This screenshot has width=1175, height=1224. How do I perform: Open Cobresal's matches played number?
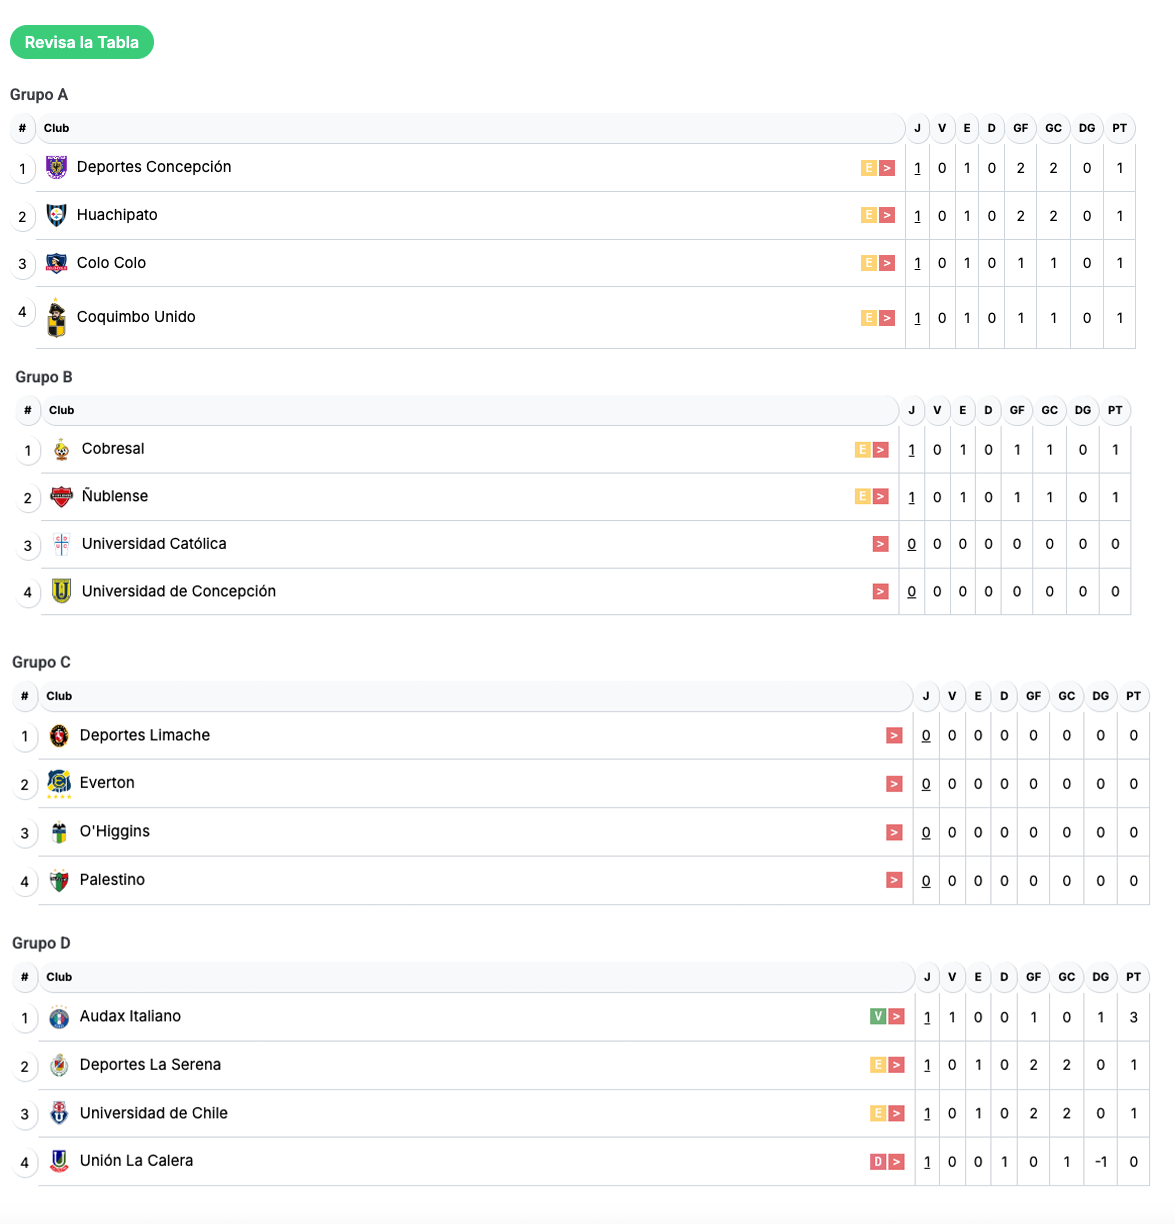coord(912,450)
